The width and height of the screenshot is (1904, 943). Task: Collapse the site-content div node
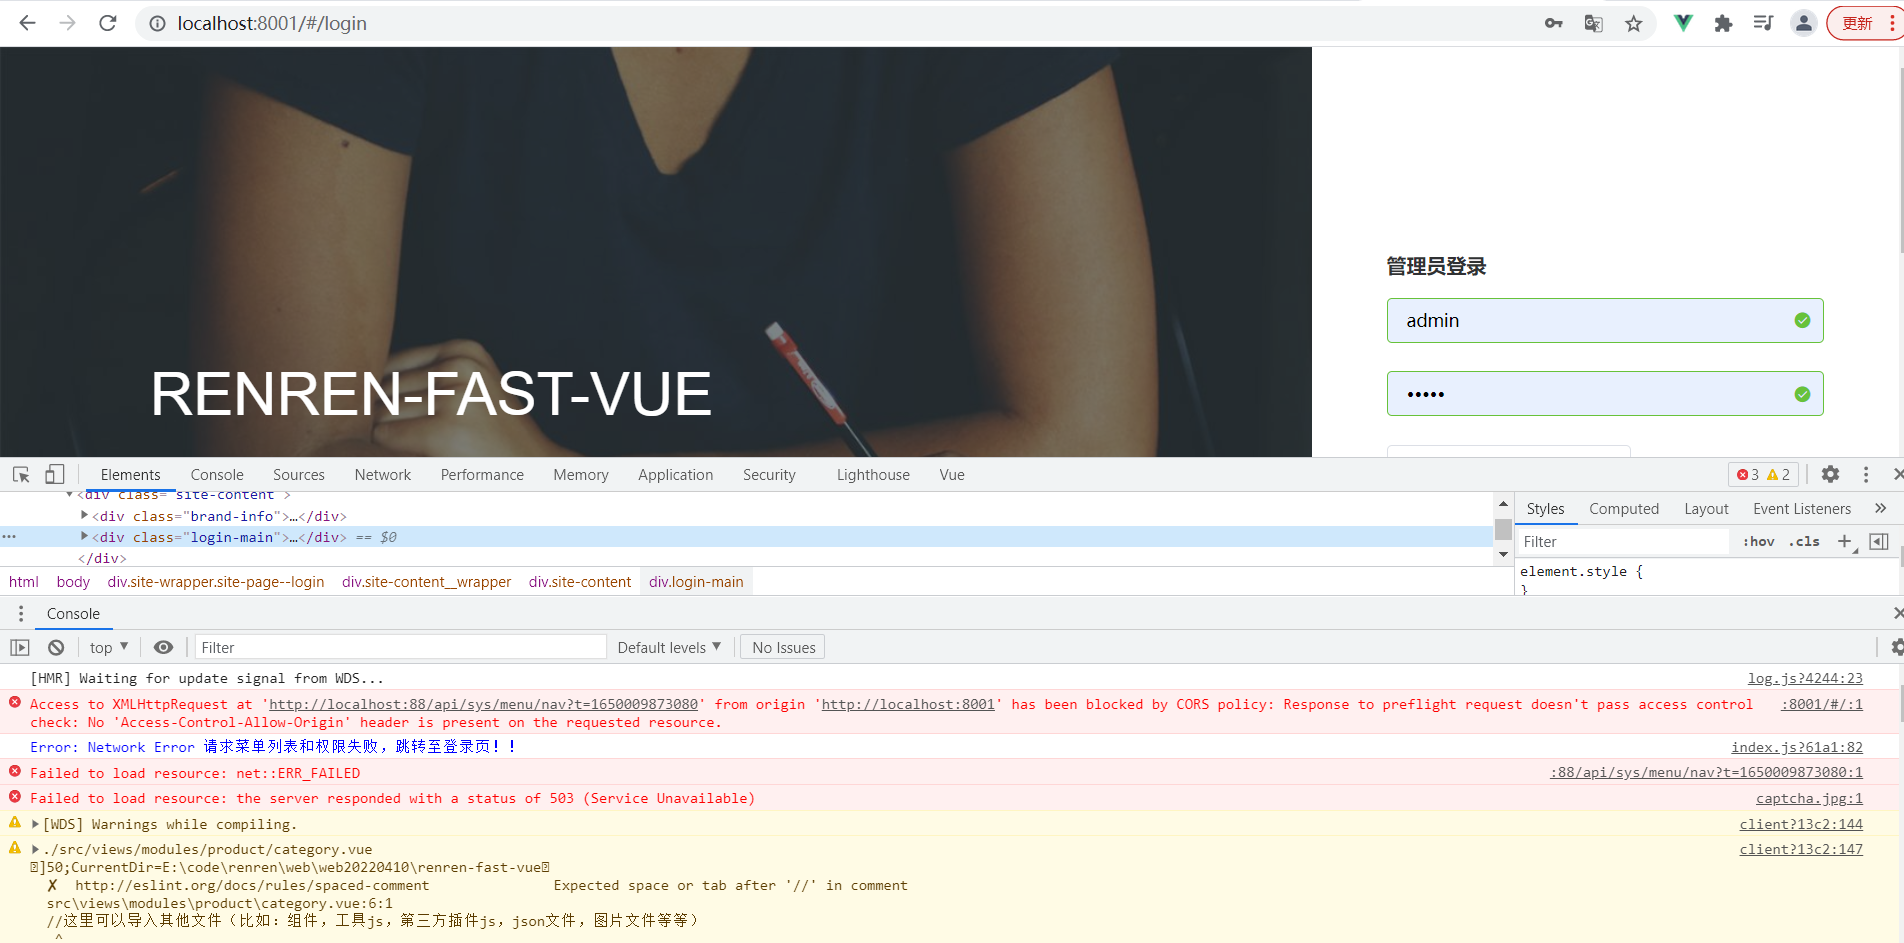(69, 495)
